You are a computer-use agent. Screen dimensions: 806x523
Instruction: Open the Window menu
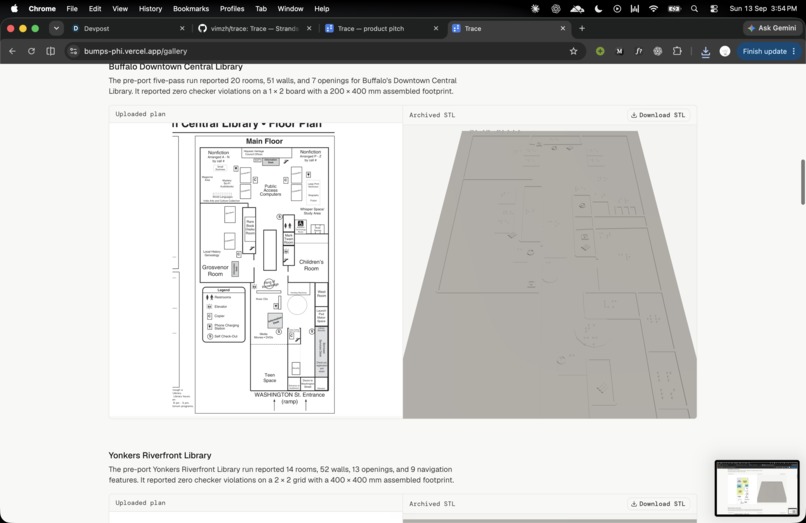tap(290, 8)
